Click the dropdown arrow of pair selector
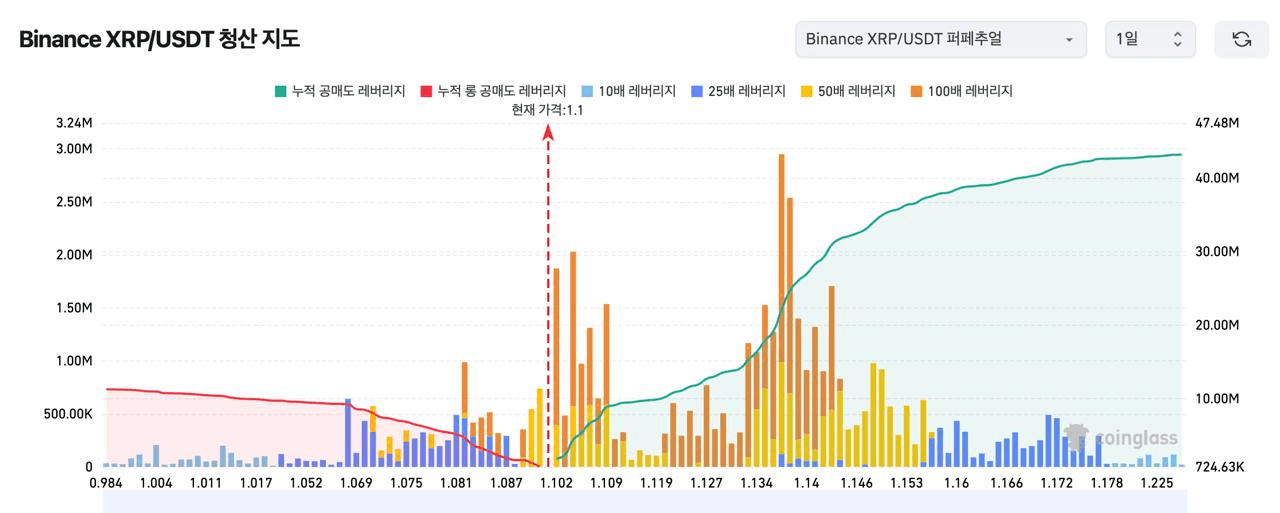This screenshot has width=1280, height=513. [1069, 40]
